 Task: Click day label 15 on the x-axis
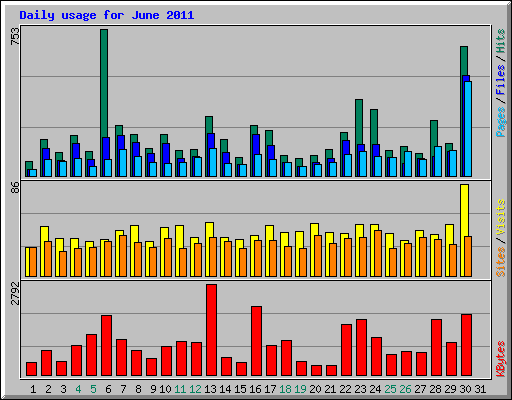(240, 389)
